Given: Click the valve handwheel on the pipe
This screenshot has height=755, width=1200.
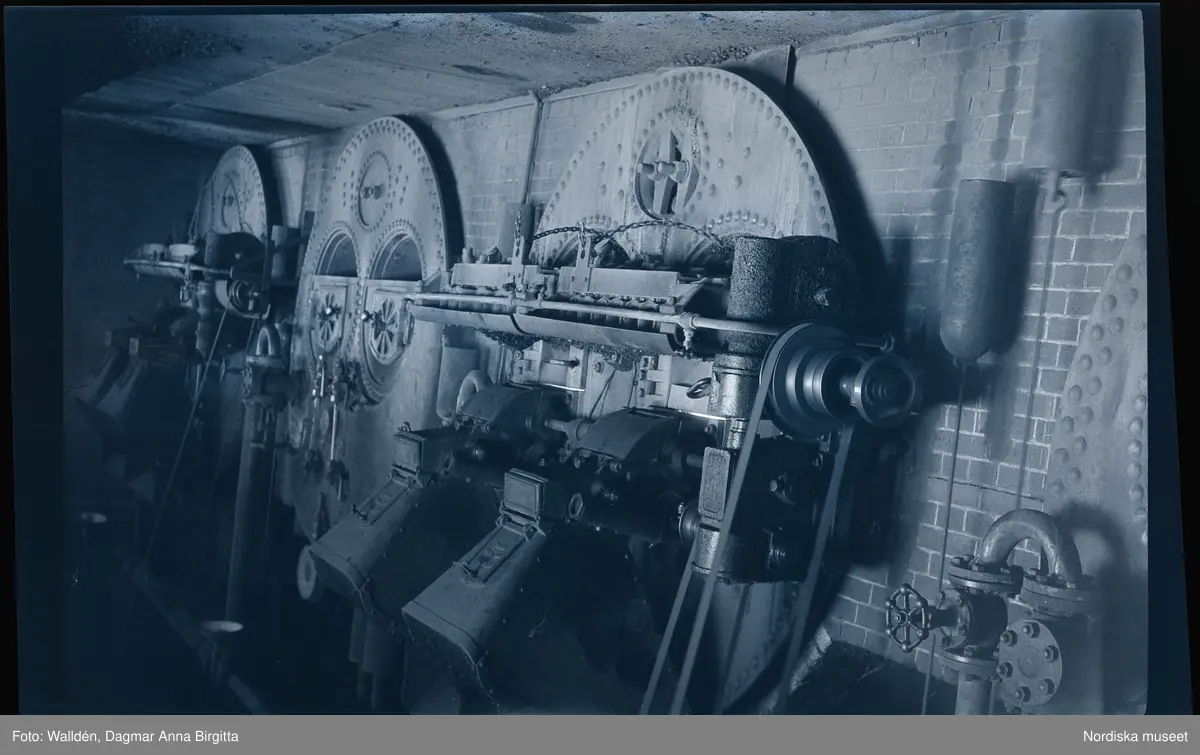Looking at the screenshot, I should pos(910,615).
